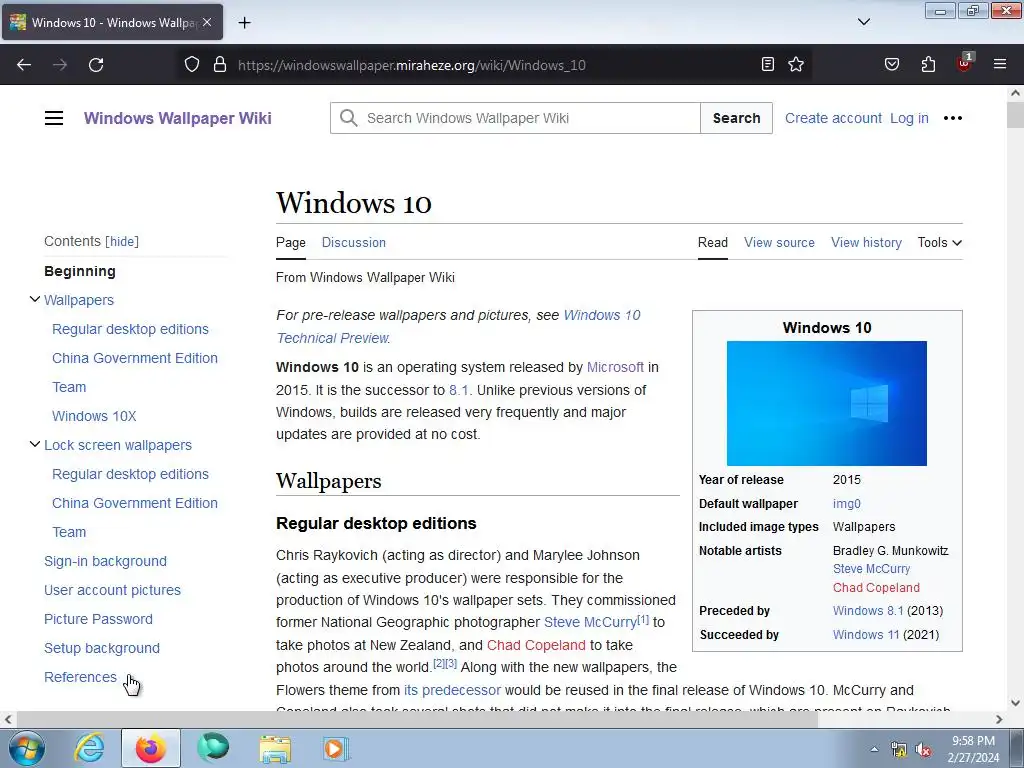
Task: Jump to the Windows 10X section
Action: tap(94, 416)
